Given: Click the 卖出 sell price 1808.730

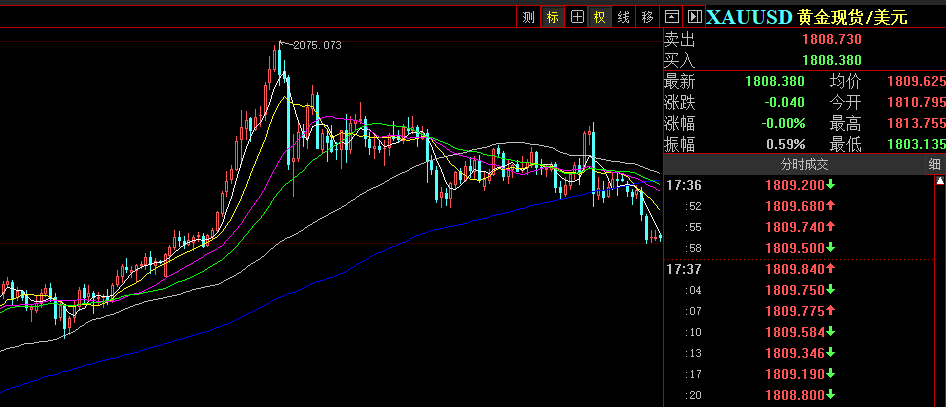Looking at the screenshot, I should click(x=831, y=39).
